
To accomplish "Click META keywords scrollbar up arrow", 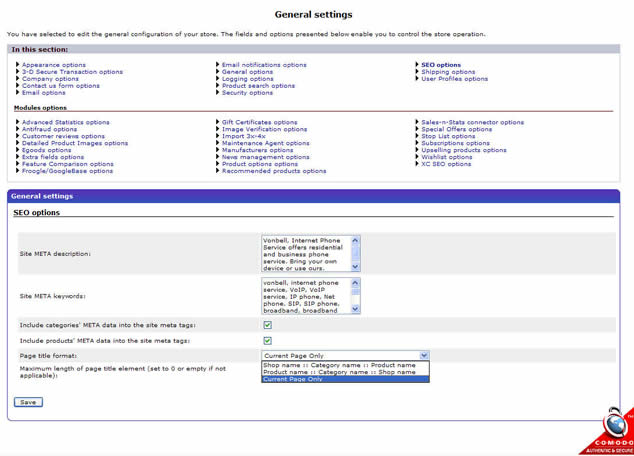I will coord(355,283).
